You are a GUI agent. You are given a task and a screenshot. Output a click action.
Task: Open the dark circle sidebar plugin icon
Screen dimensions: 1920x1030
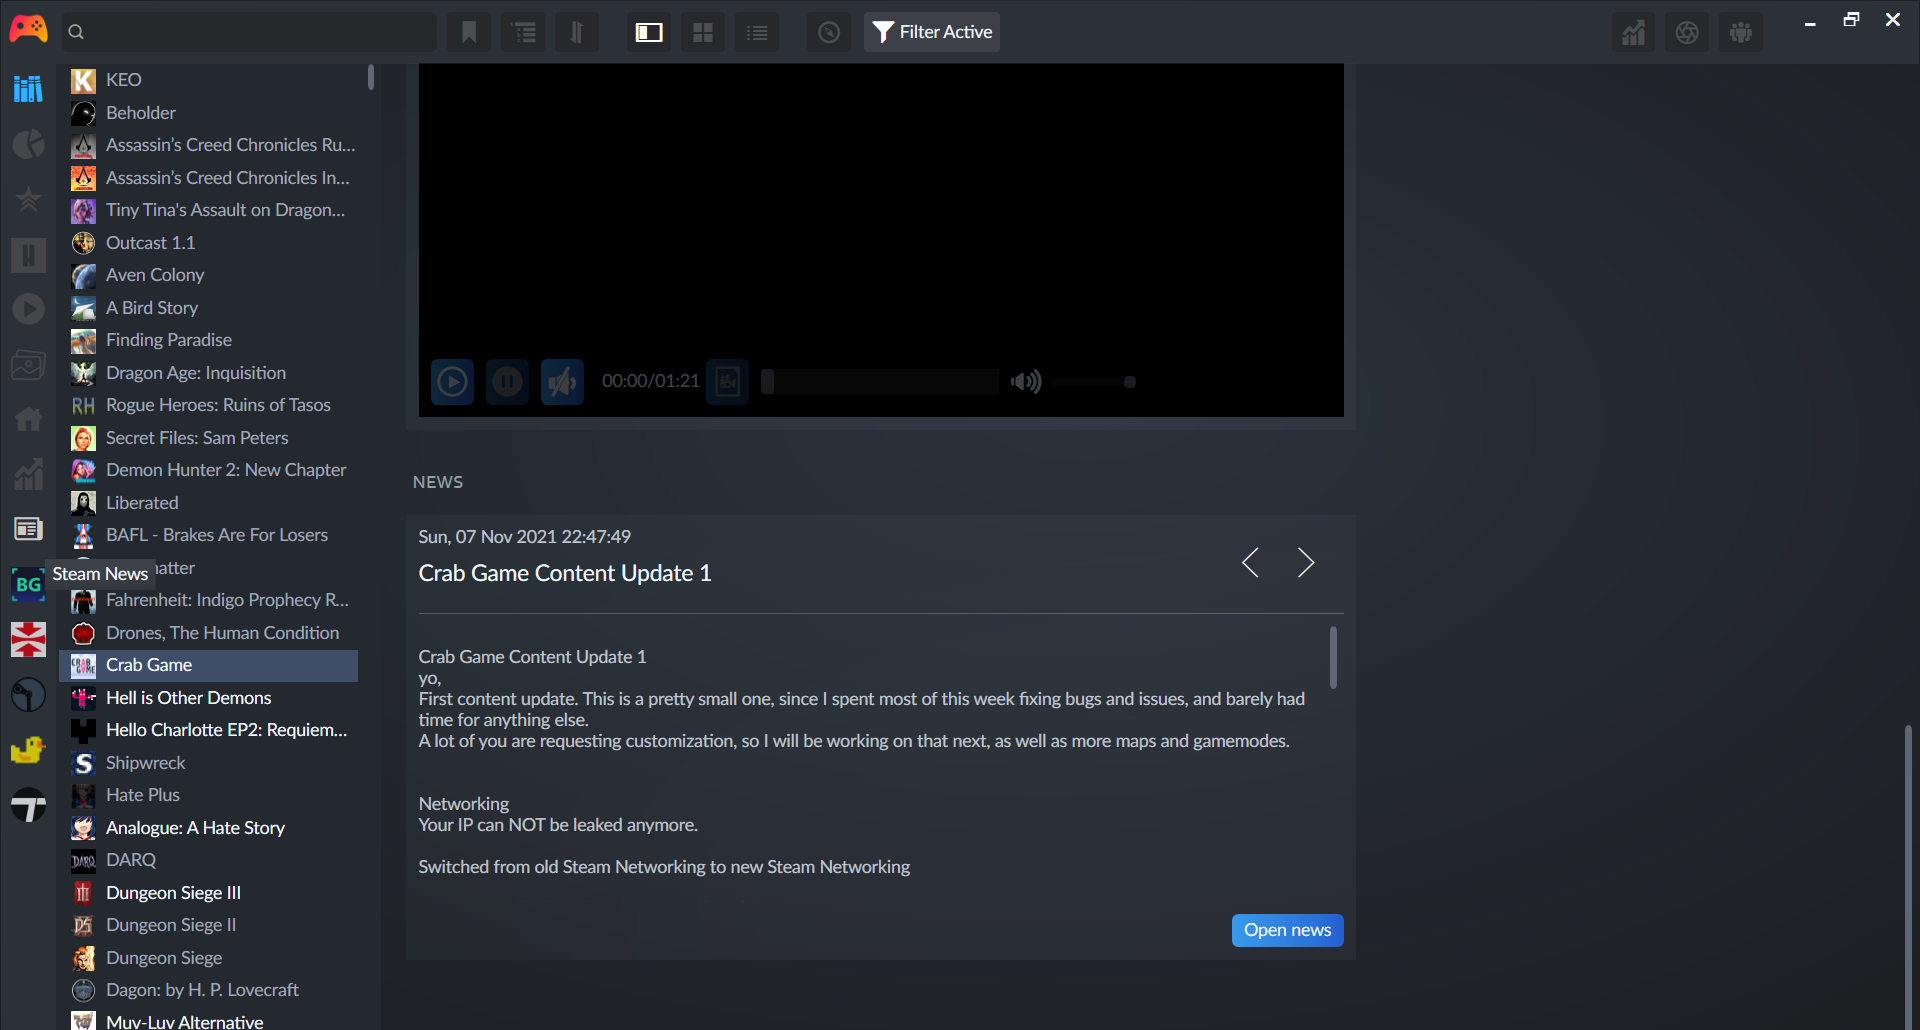tap(28, 694)
